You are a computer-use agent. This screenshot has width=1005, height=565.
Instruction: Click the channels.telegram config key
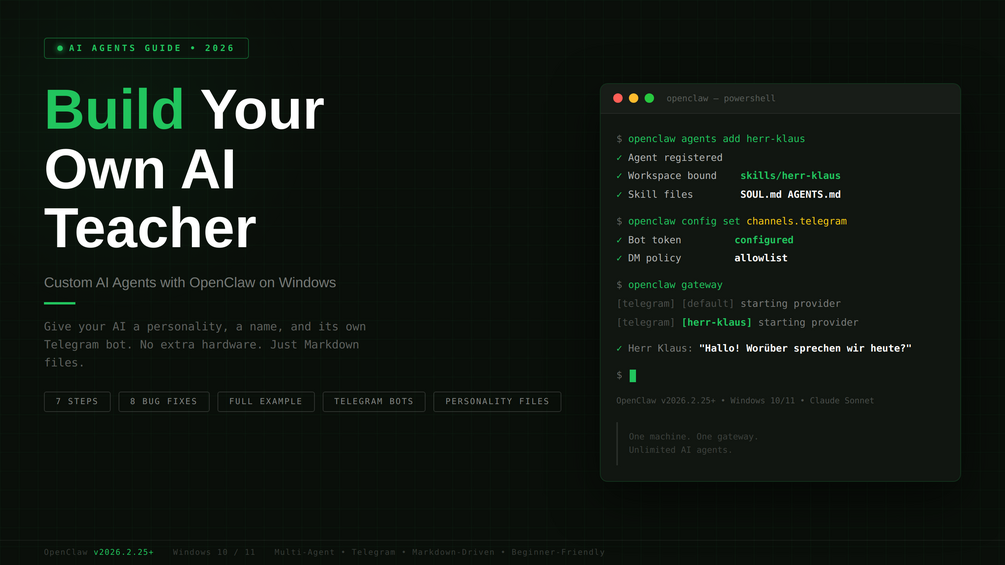796,221
